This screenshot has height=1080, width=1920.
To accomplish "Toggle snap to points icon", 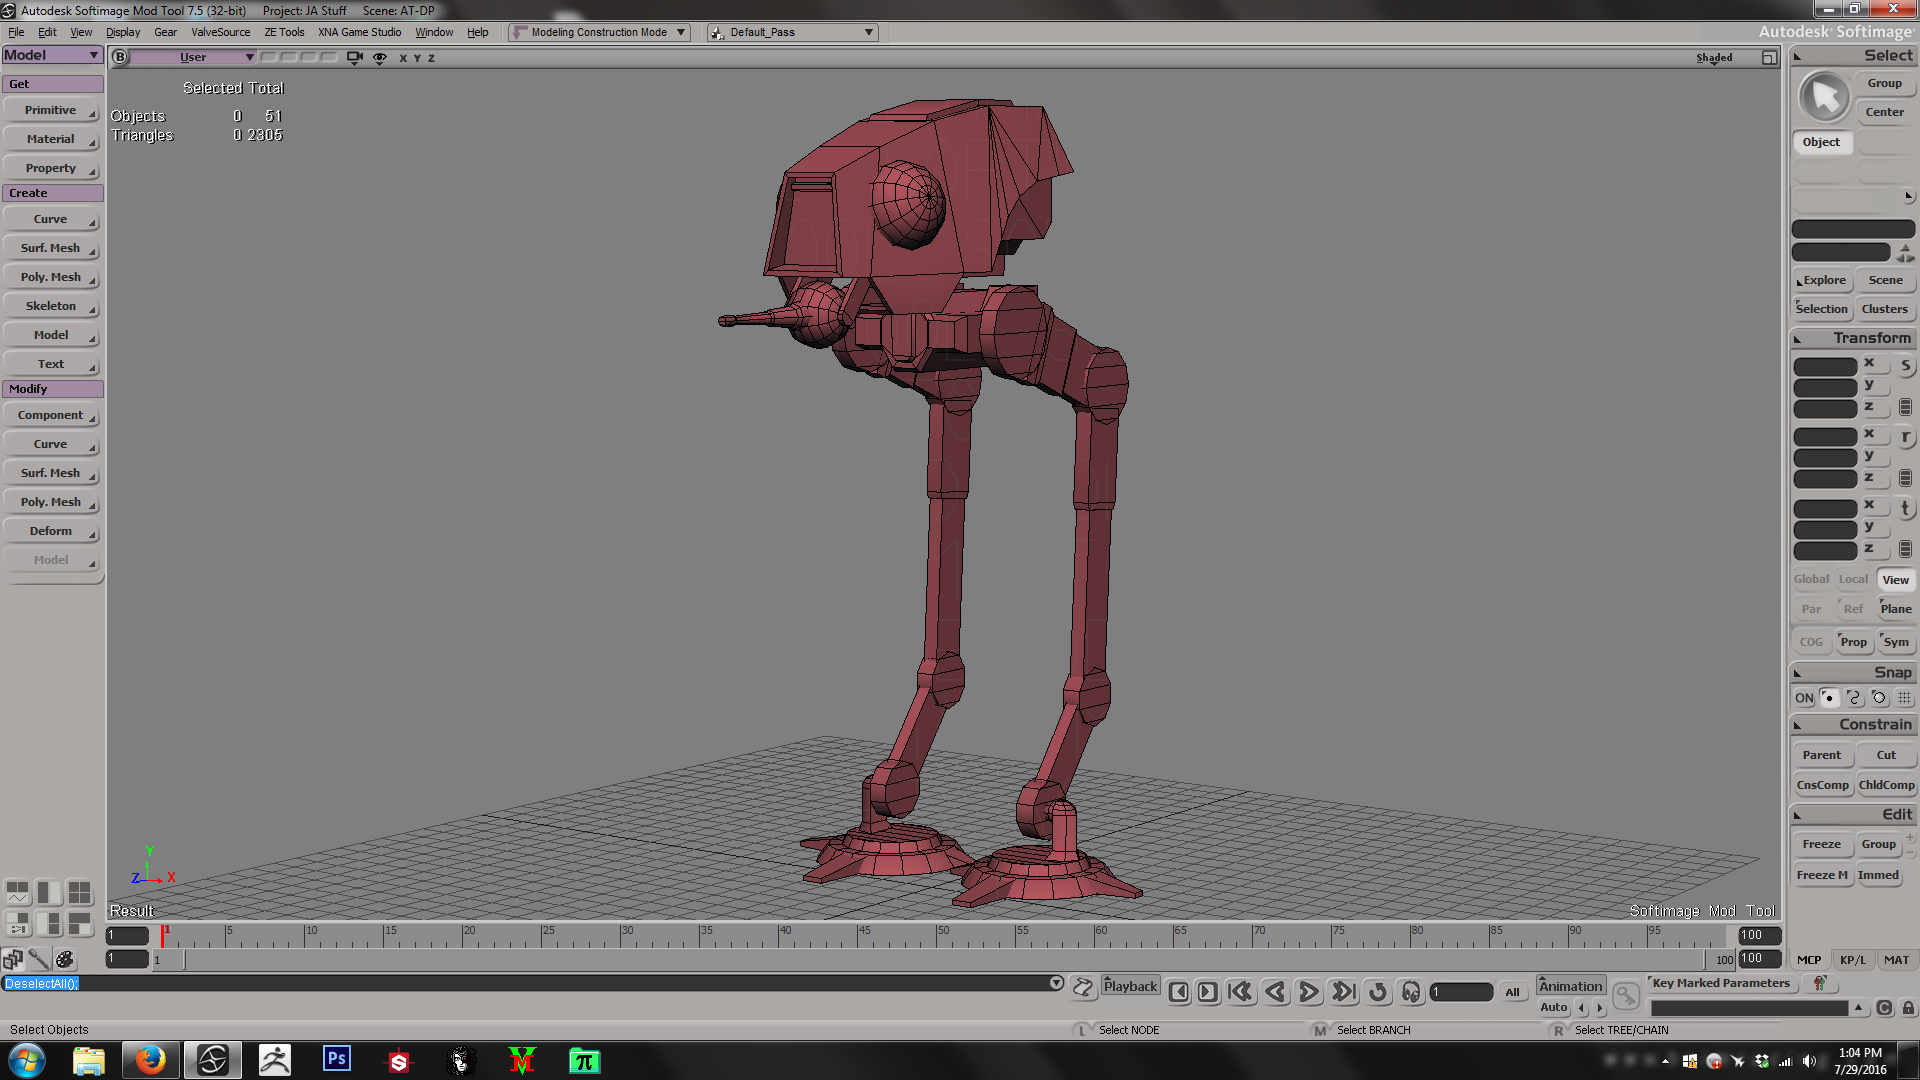I will [1829, 698].
